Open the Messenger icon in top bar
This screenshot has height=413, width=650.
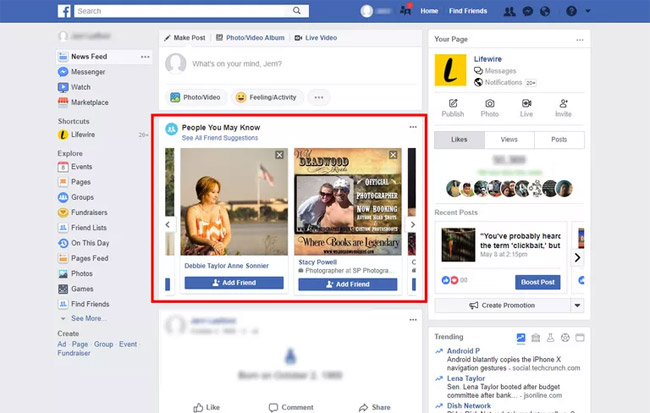click(x=528, y=11)
